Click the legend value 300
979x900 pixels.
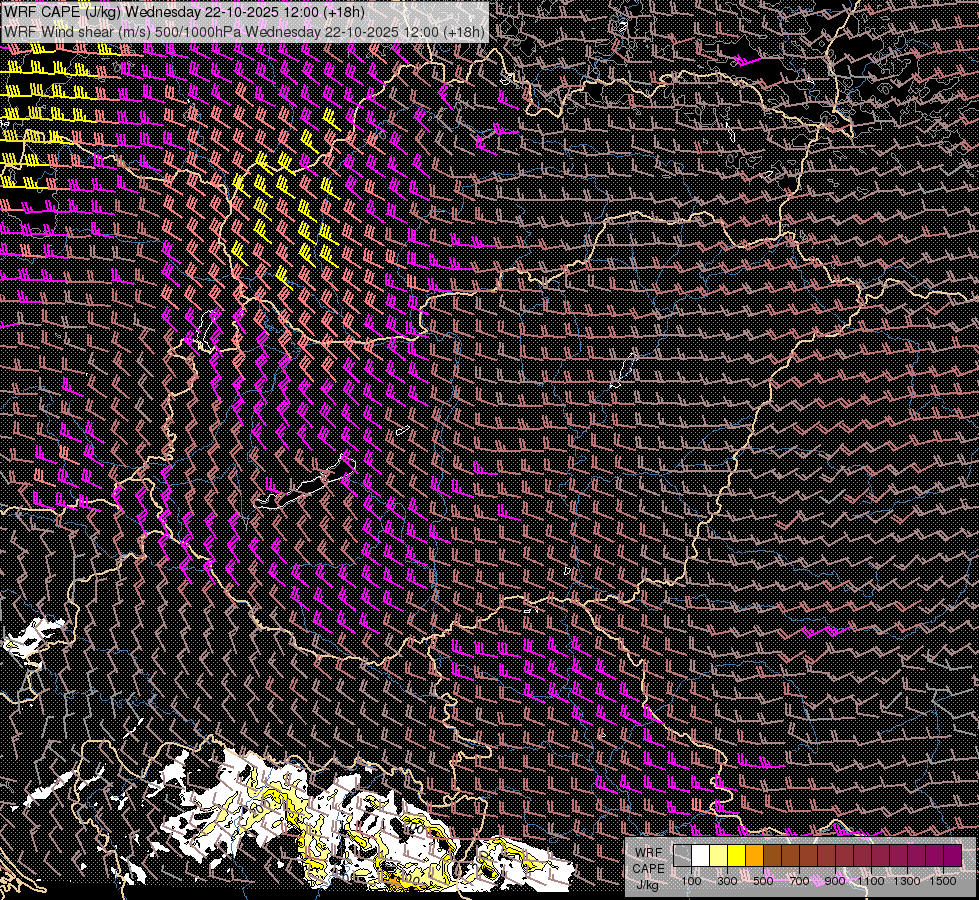click(727, 881)
